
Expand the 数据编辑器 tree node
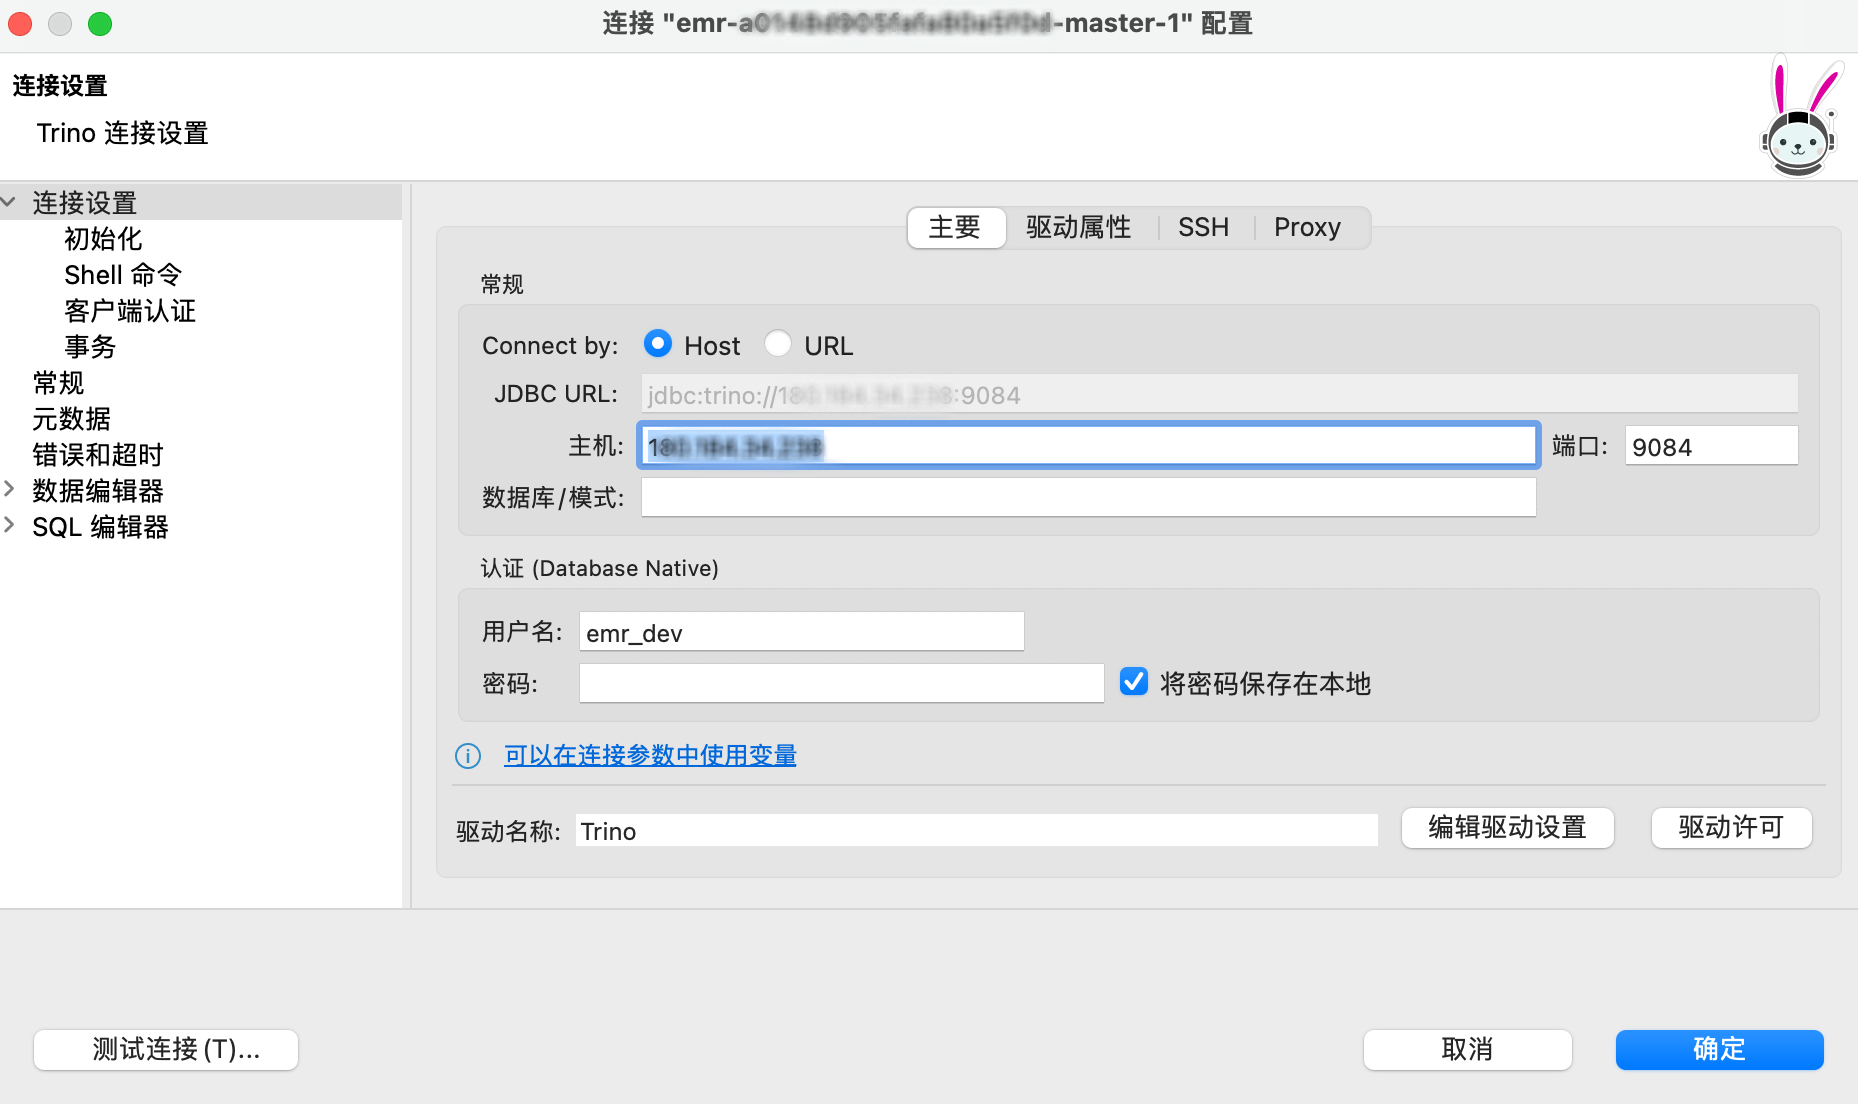[x=9, y=490]
